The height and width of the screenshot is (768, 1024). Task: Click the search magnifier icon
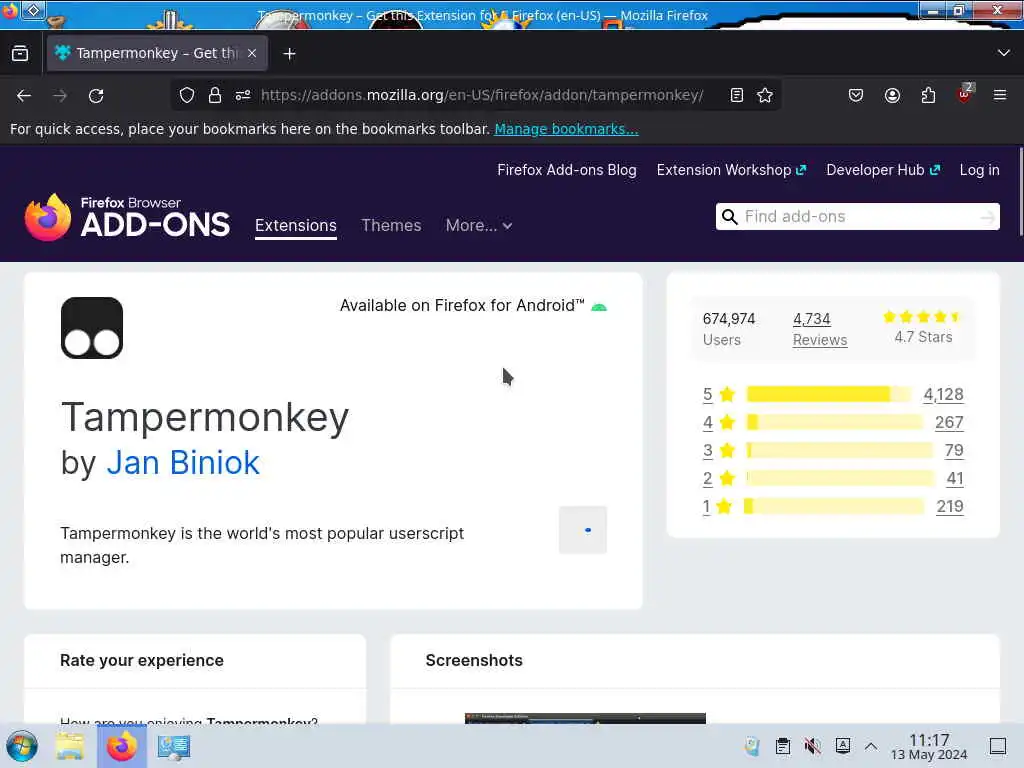click(729, 217)
